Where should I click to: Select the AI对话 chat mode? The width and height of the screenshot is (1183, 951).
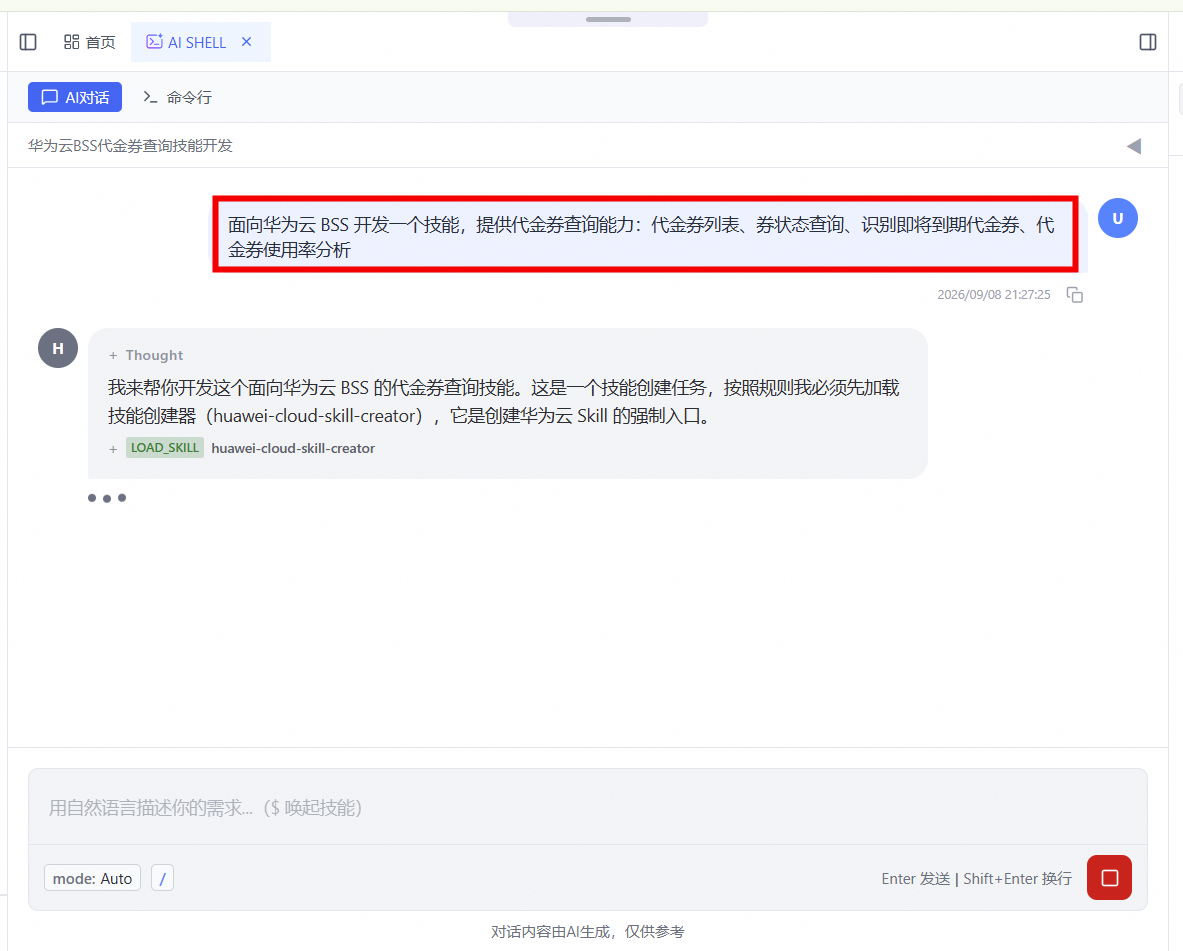pos(75,97)
